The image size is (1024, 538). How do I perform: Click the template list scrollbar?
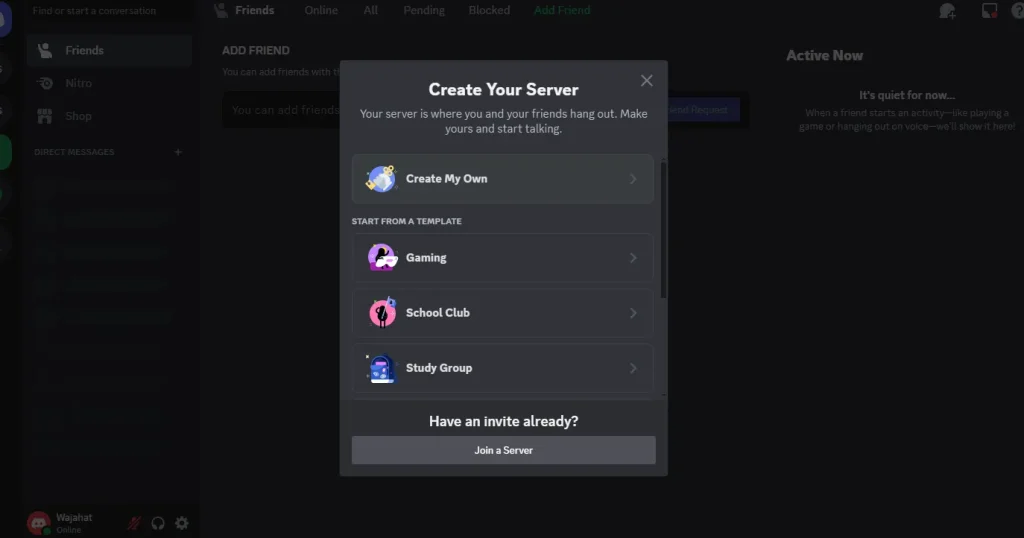click(664, 230)
